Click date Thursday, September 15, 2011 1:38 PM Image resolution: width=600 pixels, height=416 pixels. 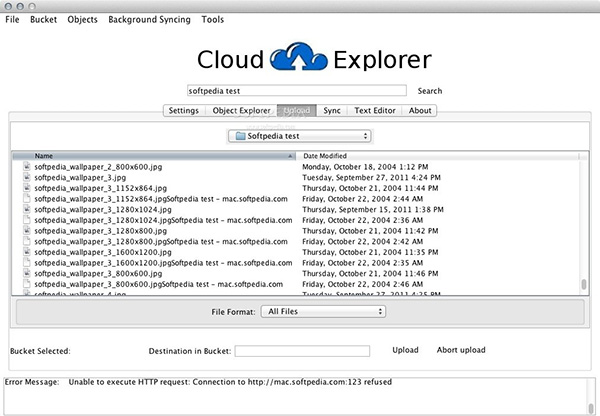click(x=373, y=210)
